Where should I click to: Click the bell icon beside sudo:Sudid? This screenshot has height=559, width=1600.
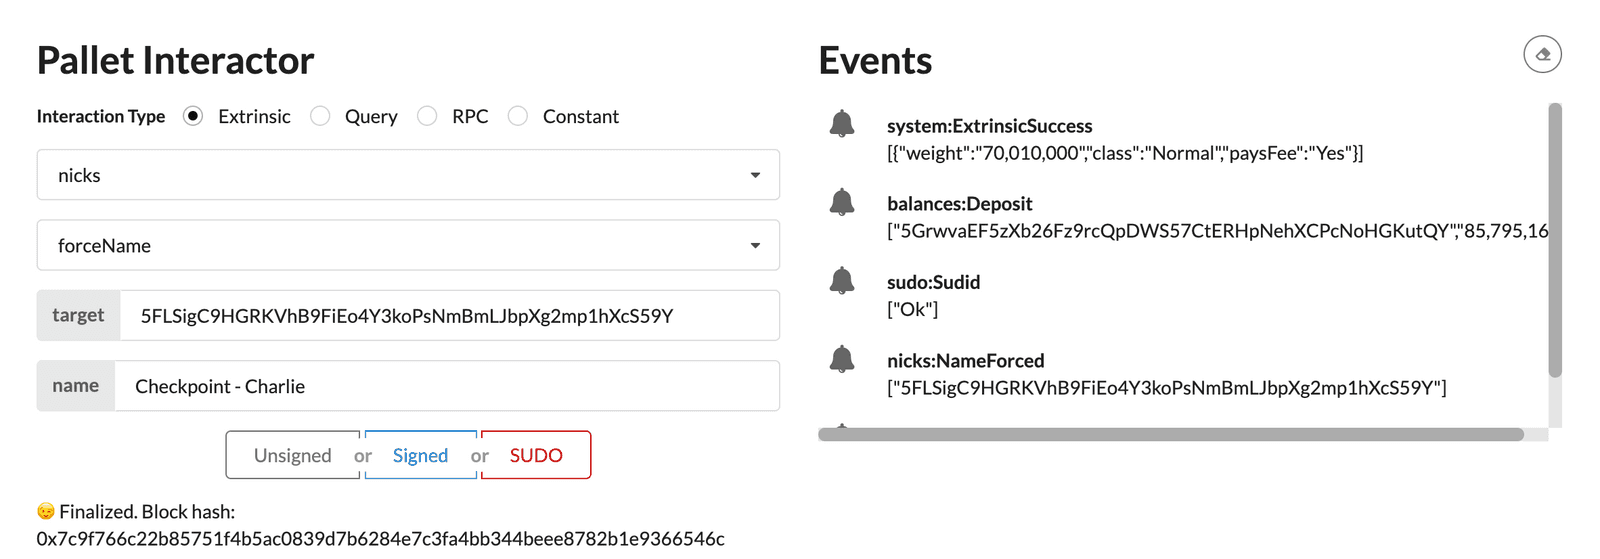pyautogui.click(x=842, y=280)
